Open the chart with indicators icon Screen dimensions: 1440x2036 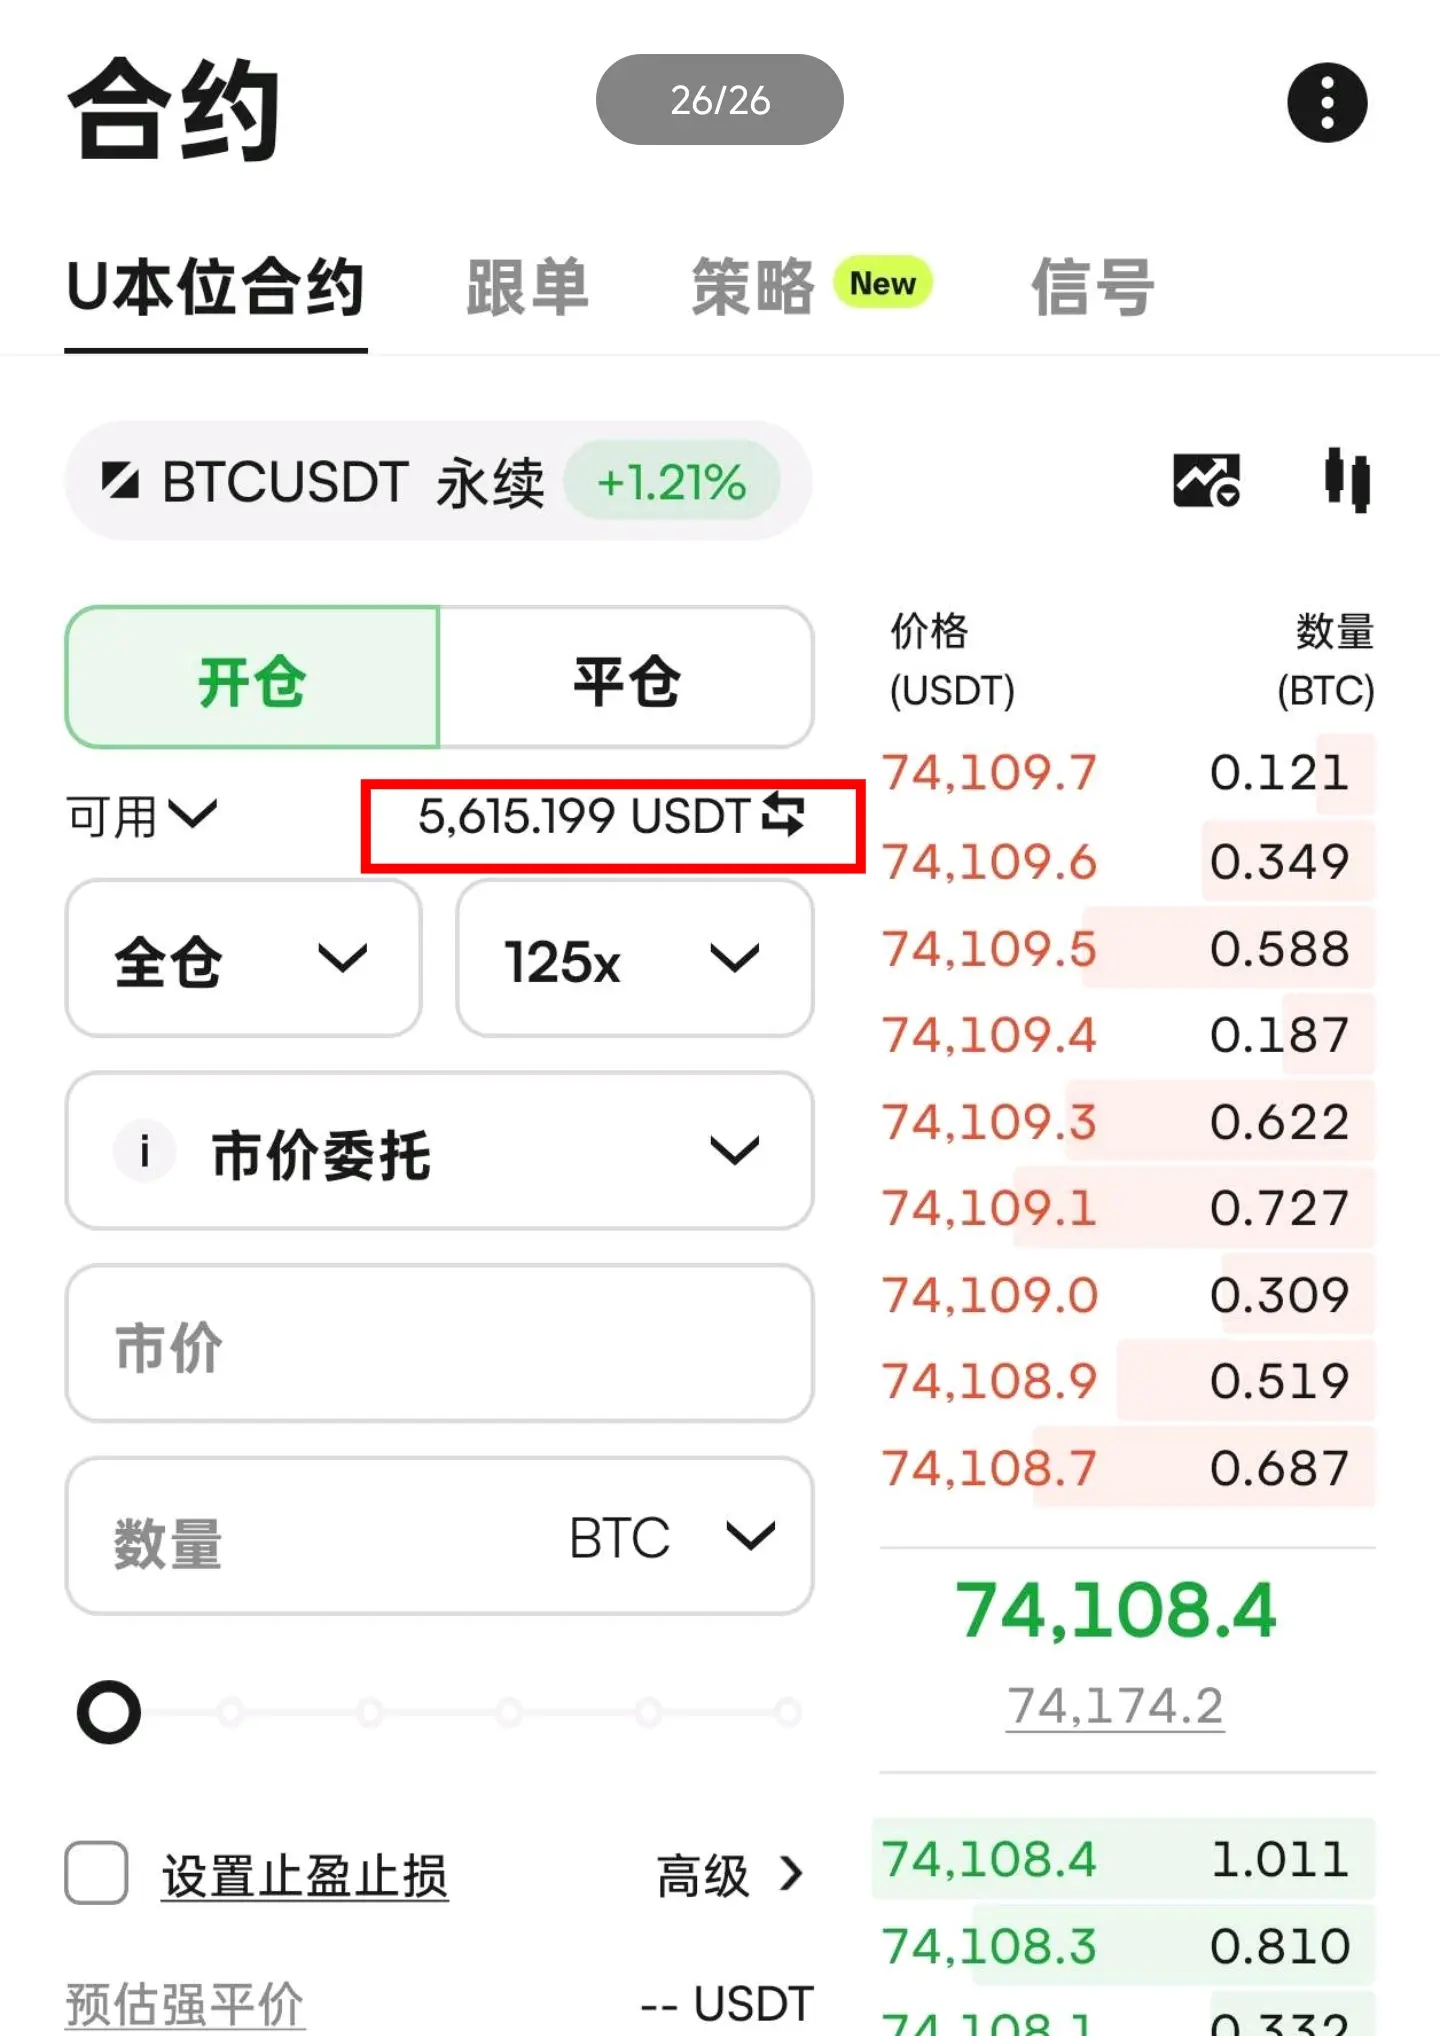coord(1206,480)
